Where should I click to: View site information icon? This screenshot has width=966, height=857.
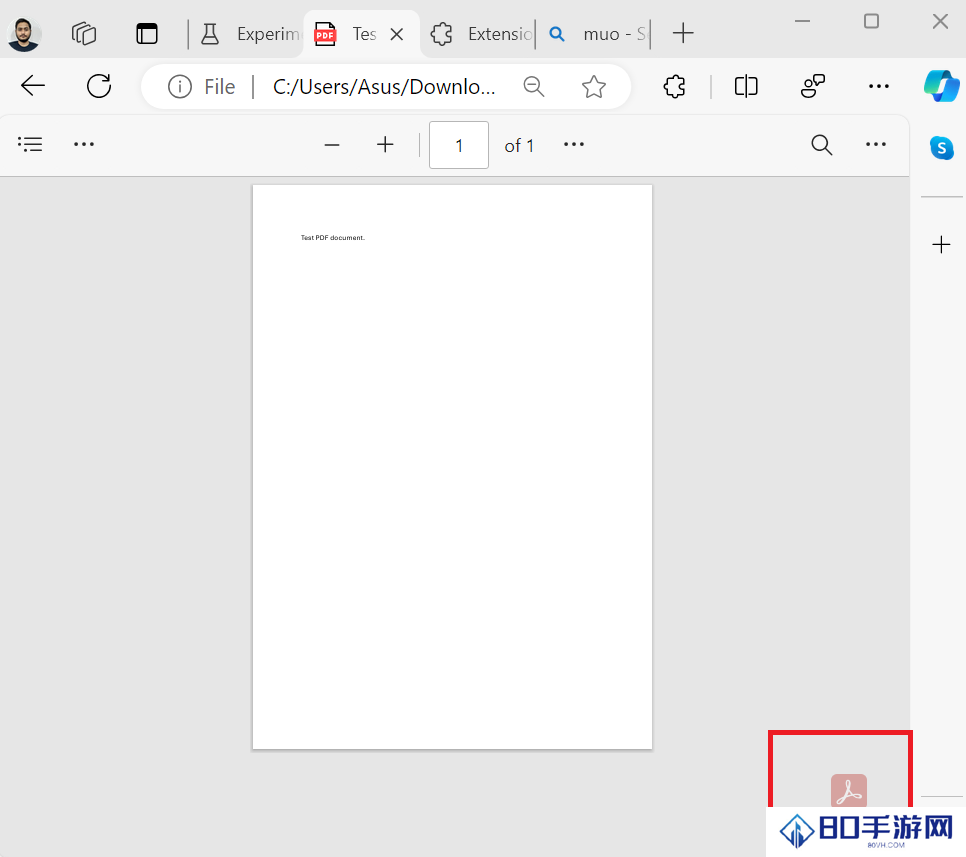coord(180,87)
